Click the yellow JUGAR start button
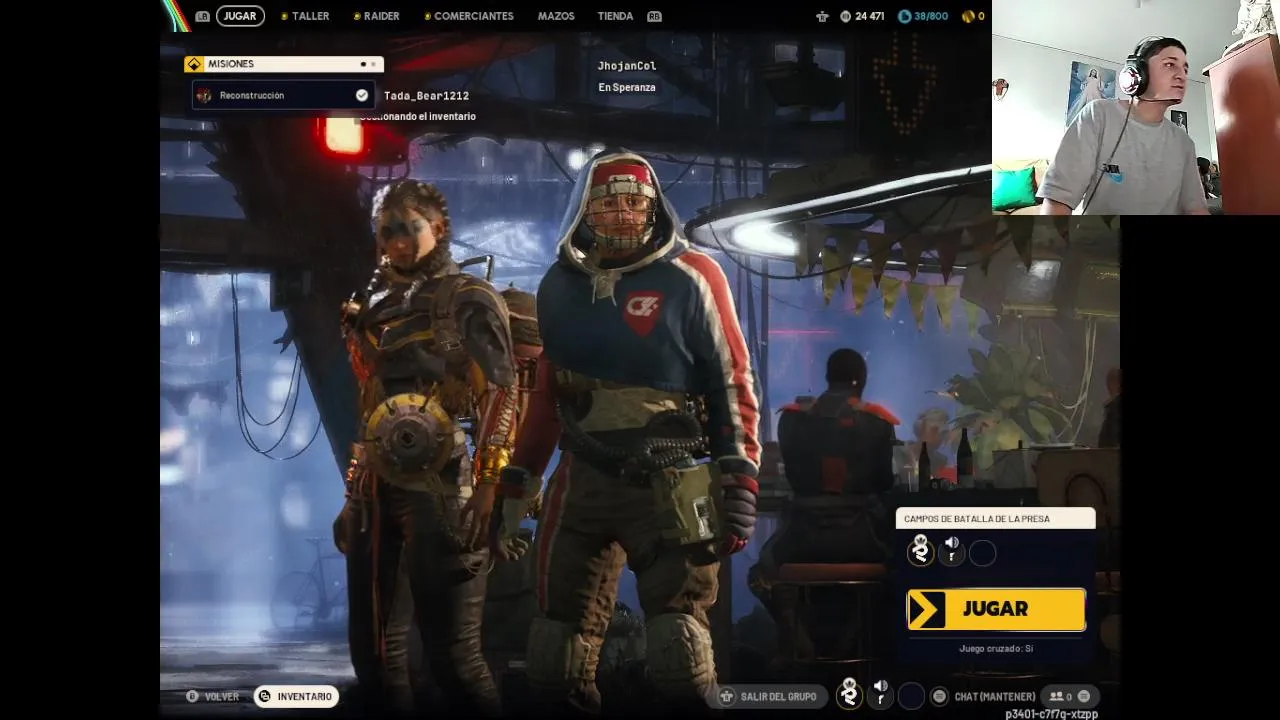The width and height of the screenshot is (1280, 720). tap(996, 609)
